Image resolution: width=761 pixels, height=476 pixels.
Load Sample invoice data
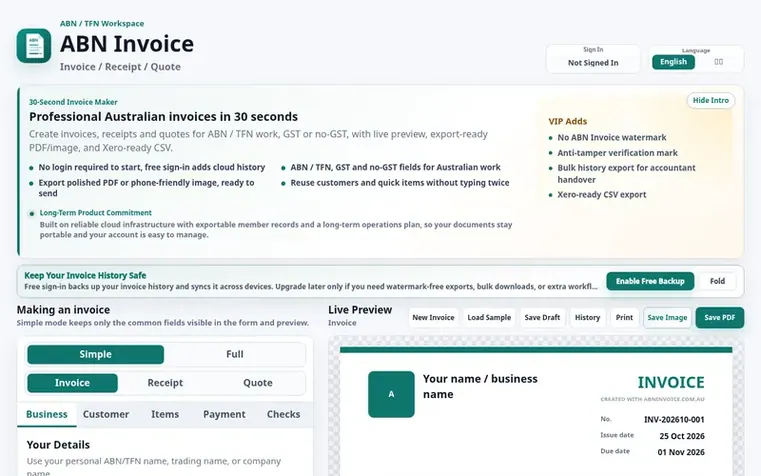tap(489, 317)
